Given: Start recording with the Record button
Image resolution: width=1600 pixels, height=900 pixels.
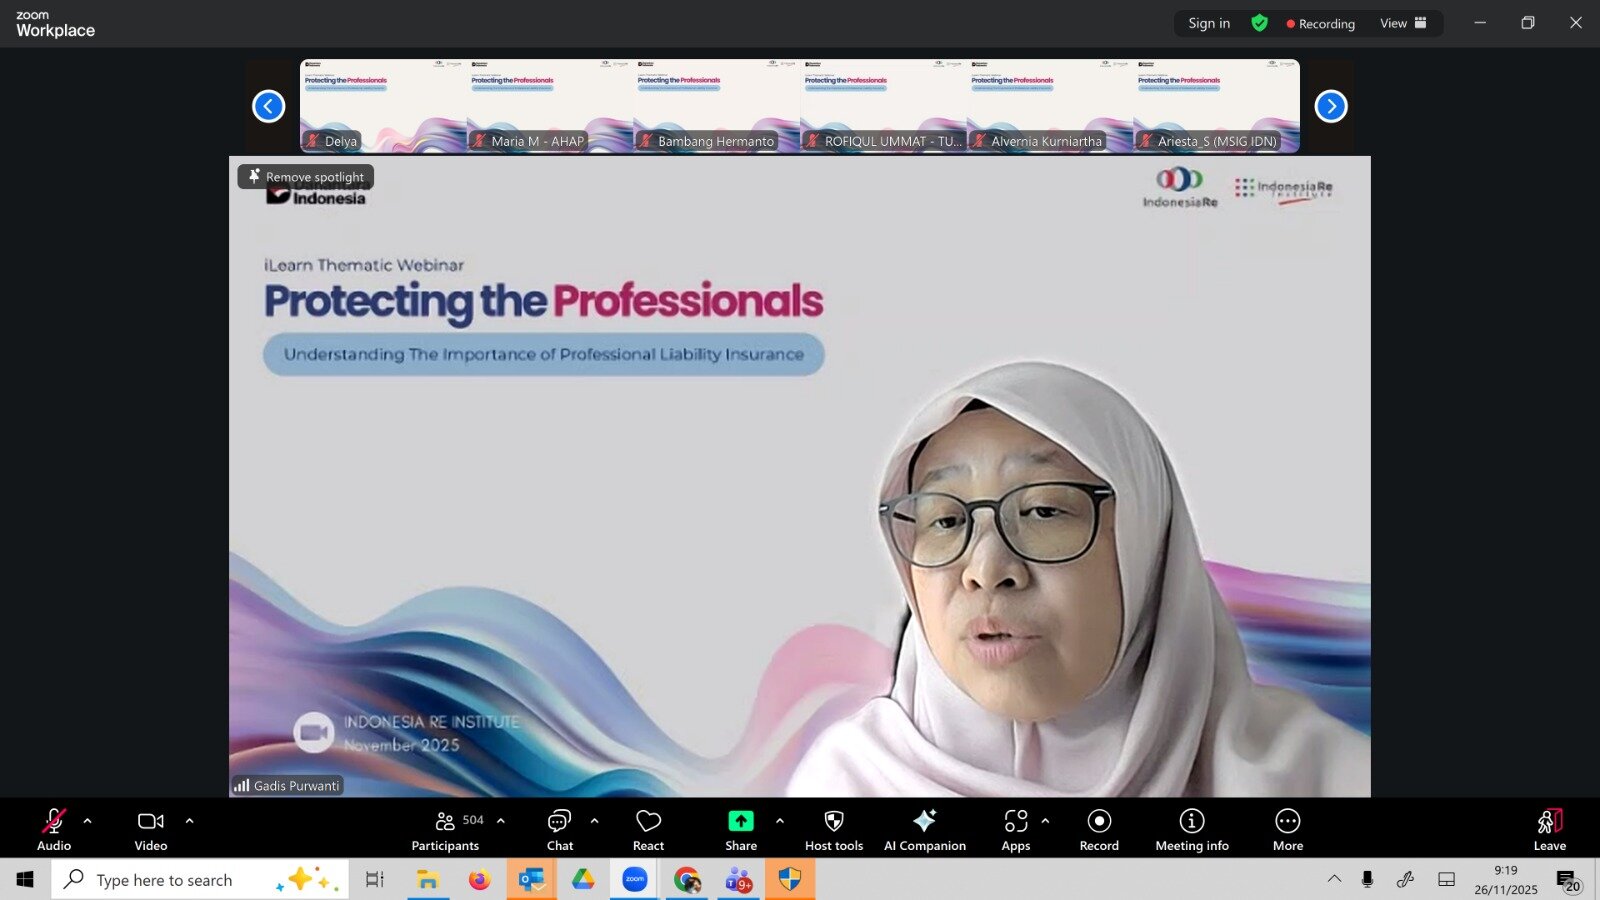Looking at the screenshot, I should coord(1099,829).
